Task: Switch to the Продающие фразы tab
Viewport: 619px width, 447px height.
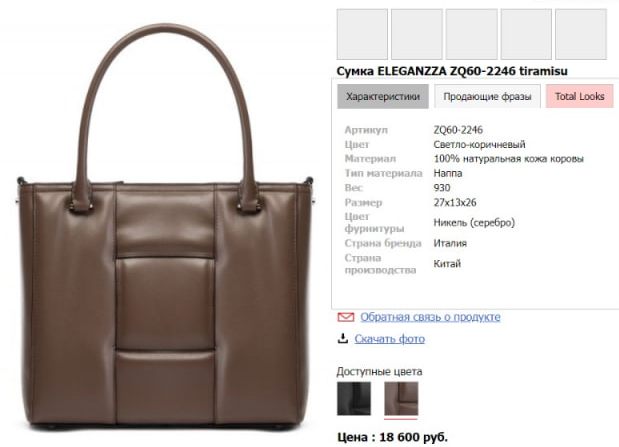Action: 487,96
